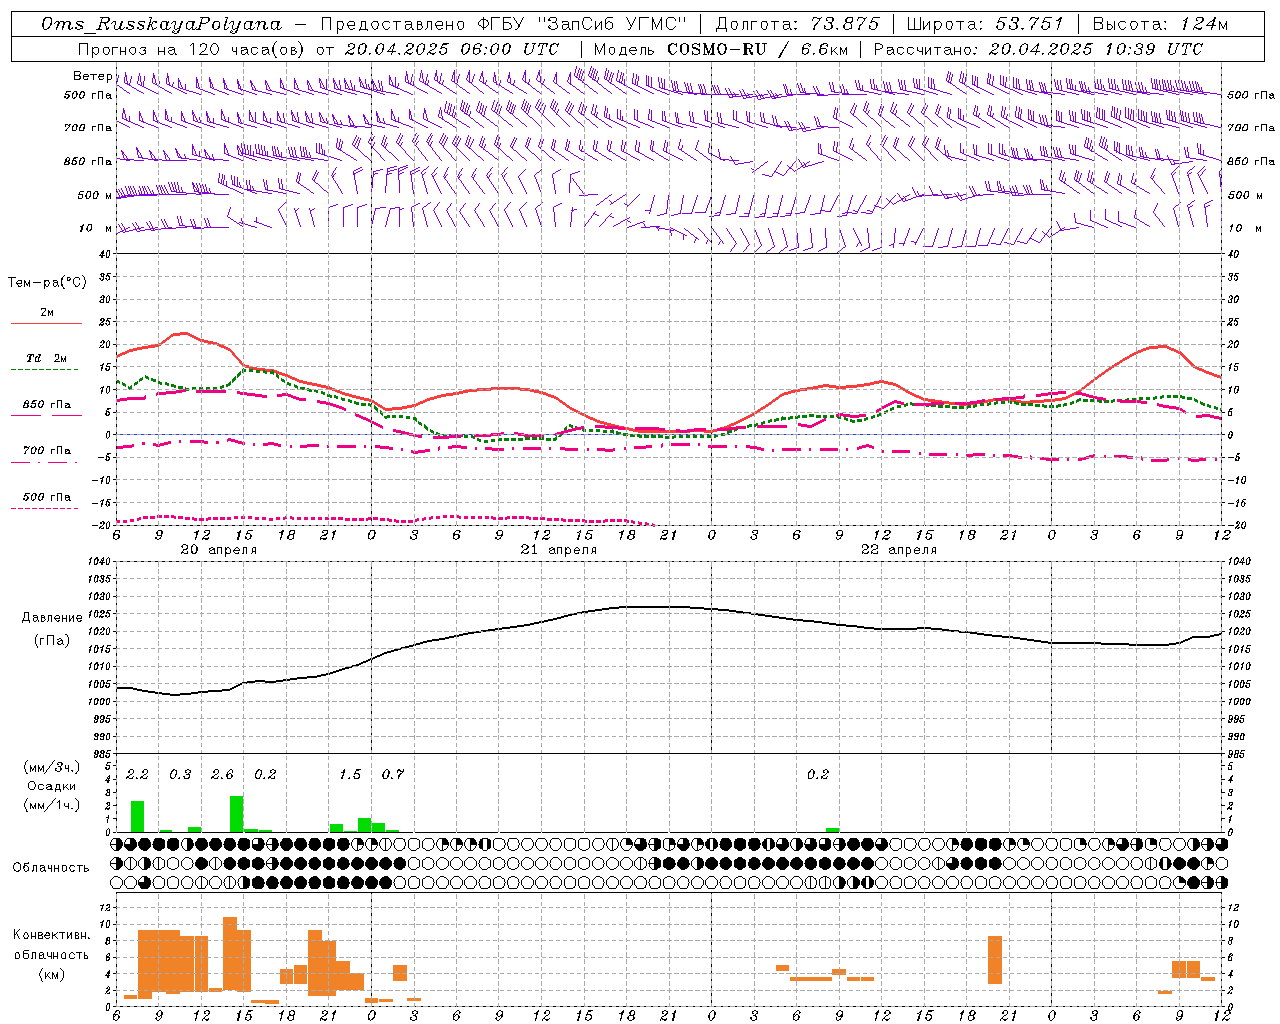Click the Облачность cloud cover label
The height and width of the screenshot is (1024, 1280).
coord(51,867)
